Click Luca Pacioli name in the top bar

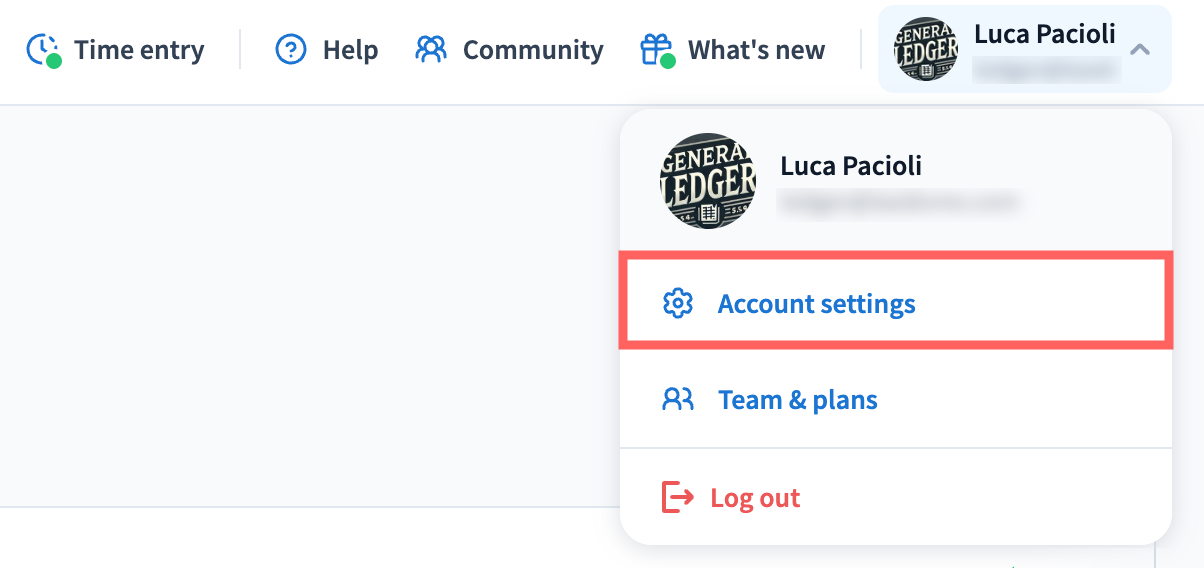(1044, 35)
